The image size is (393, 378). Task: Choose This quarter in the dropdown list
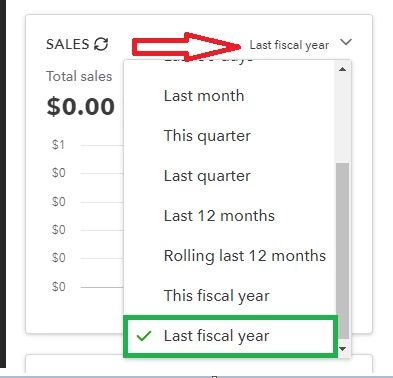click(207, 136)
